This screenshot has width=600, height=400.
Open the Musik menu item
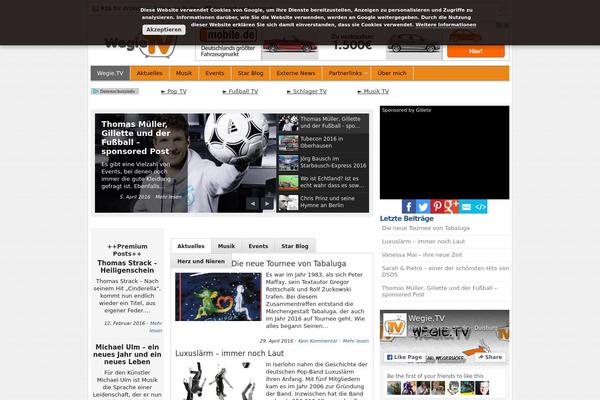pyautogui.click(x=184, y=73)
